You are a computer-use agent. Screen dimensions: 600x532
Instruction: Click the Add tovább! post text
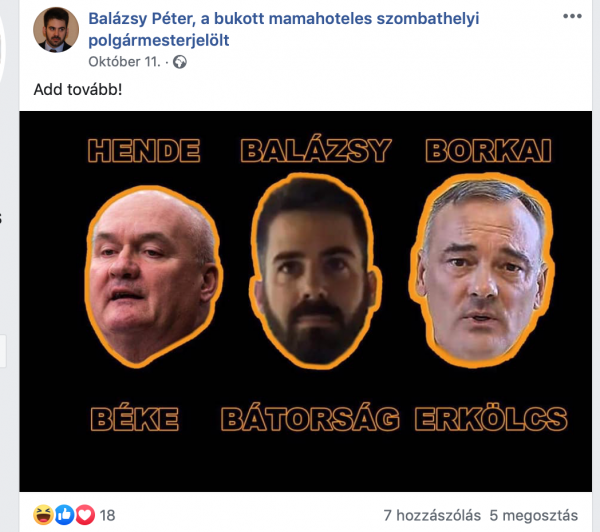tap(78, 90)
